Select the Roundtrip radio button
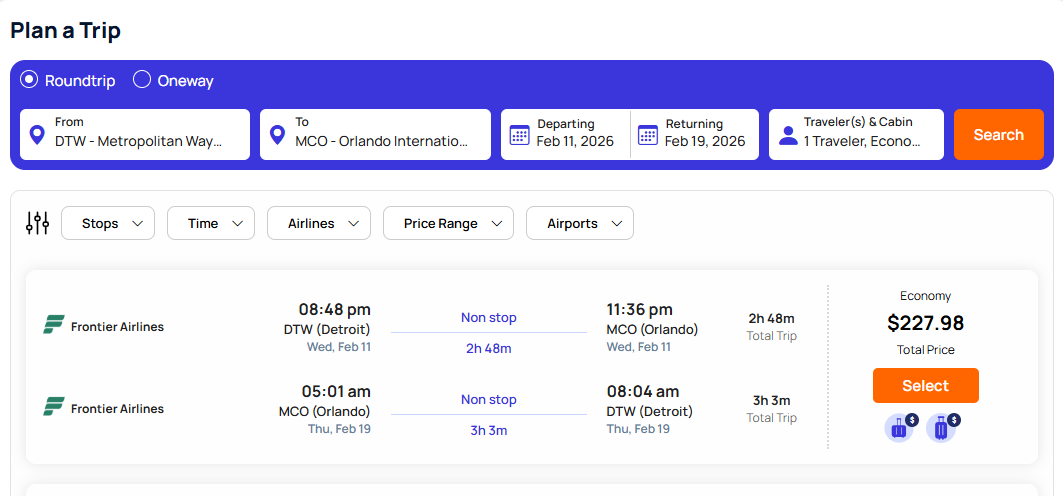The image size is (1063, 496). (x=29, y=80)
